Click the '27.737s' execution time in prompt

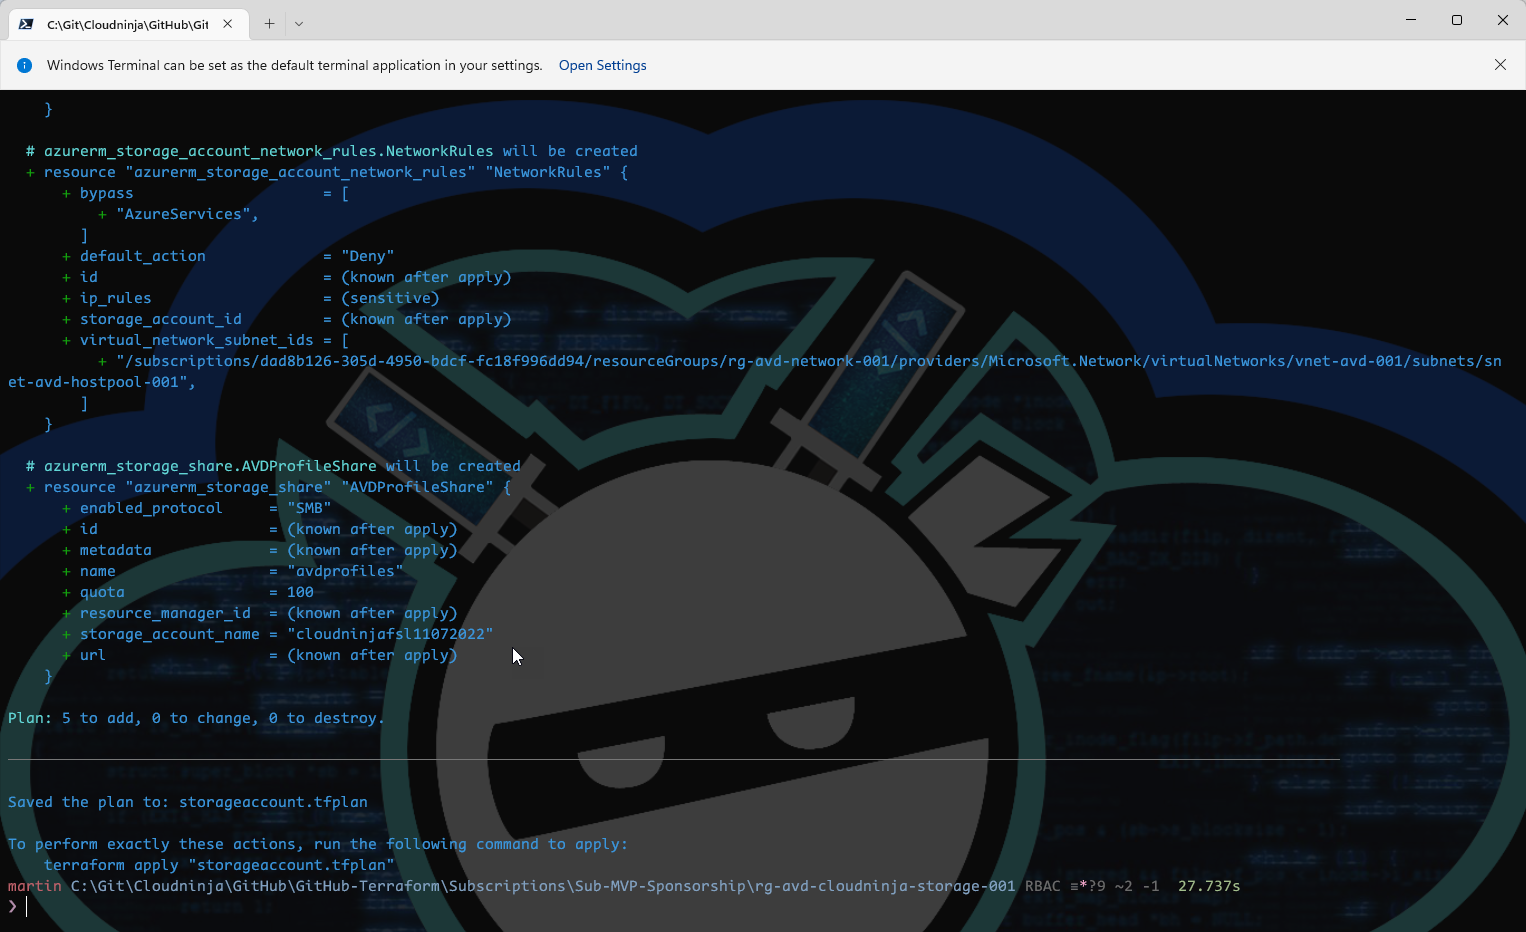(x=1209, y=886)
